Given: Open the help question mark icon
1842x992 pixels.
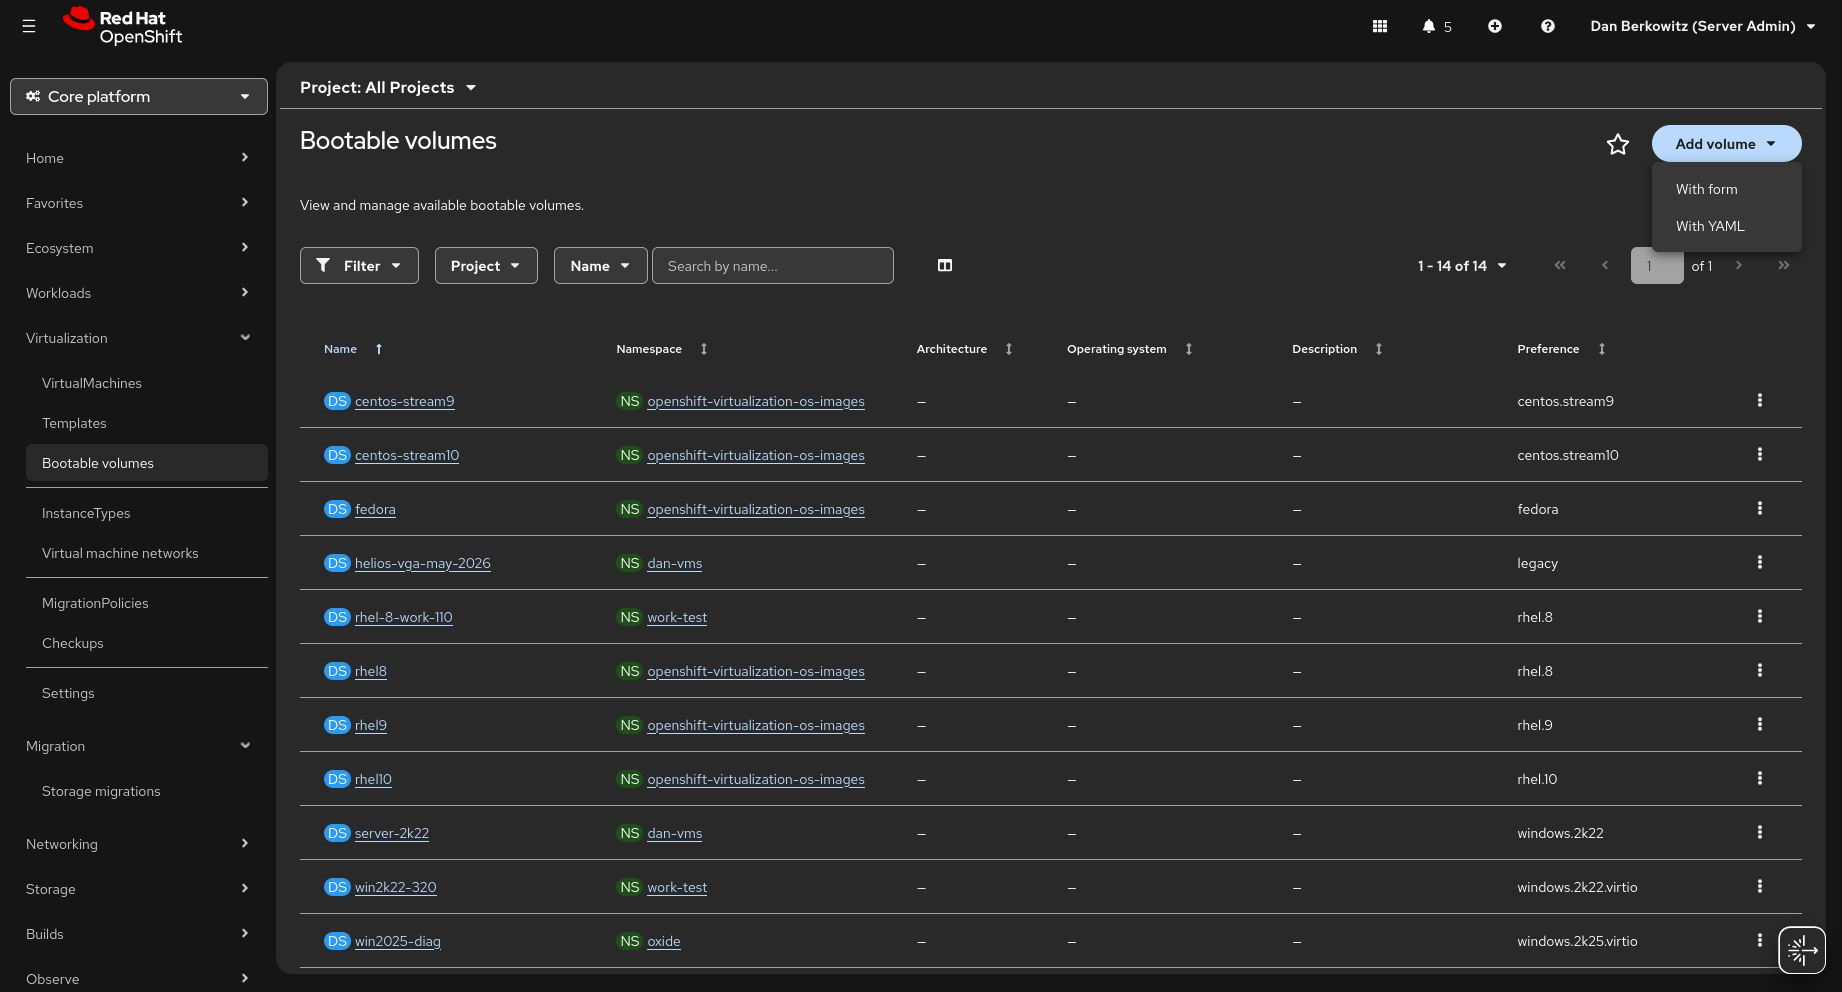Looking at the screenshot, I should click(x=1547, y=26).
